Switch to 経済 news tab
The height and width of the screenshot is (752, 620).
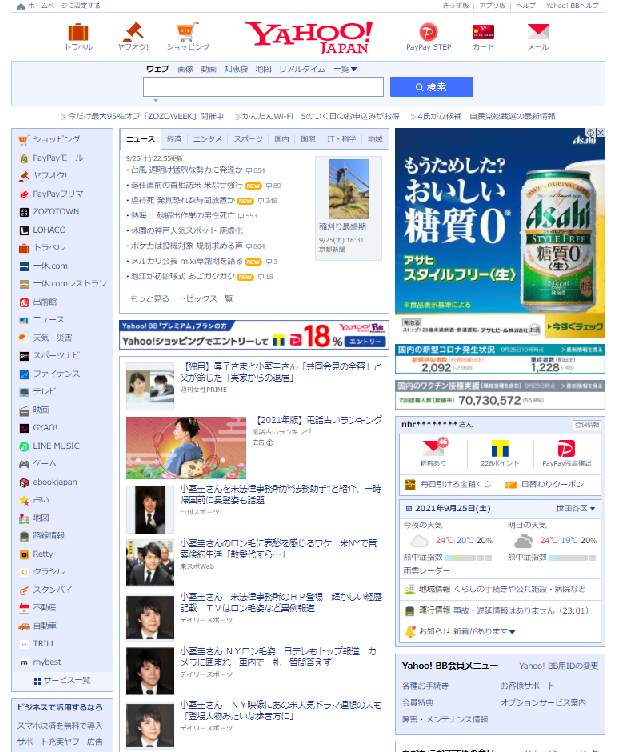(174, 139)
